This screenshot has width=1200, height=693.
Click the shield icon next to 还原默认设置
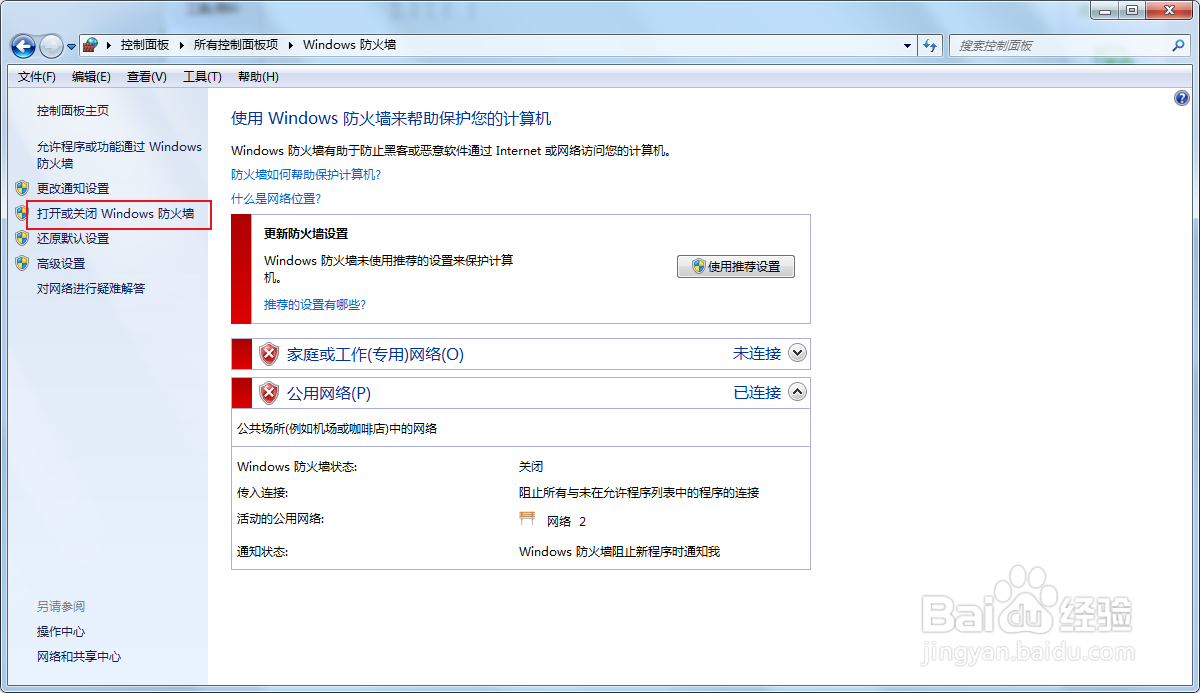pos(21,238)
